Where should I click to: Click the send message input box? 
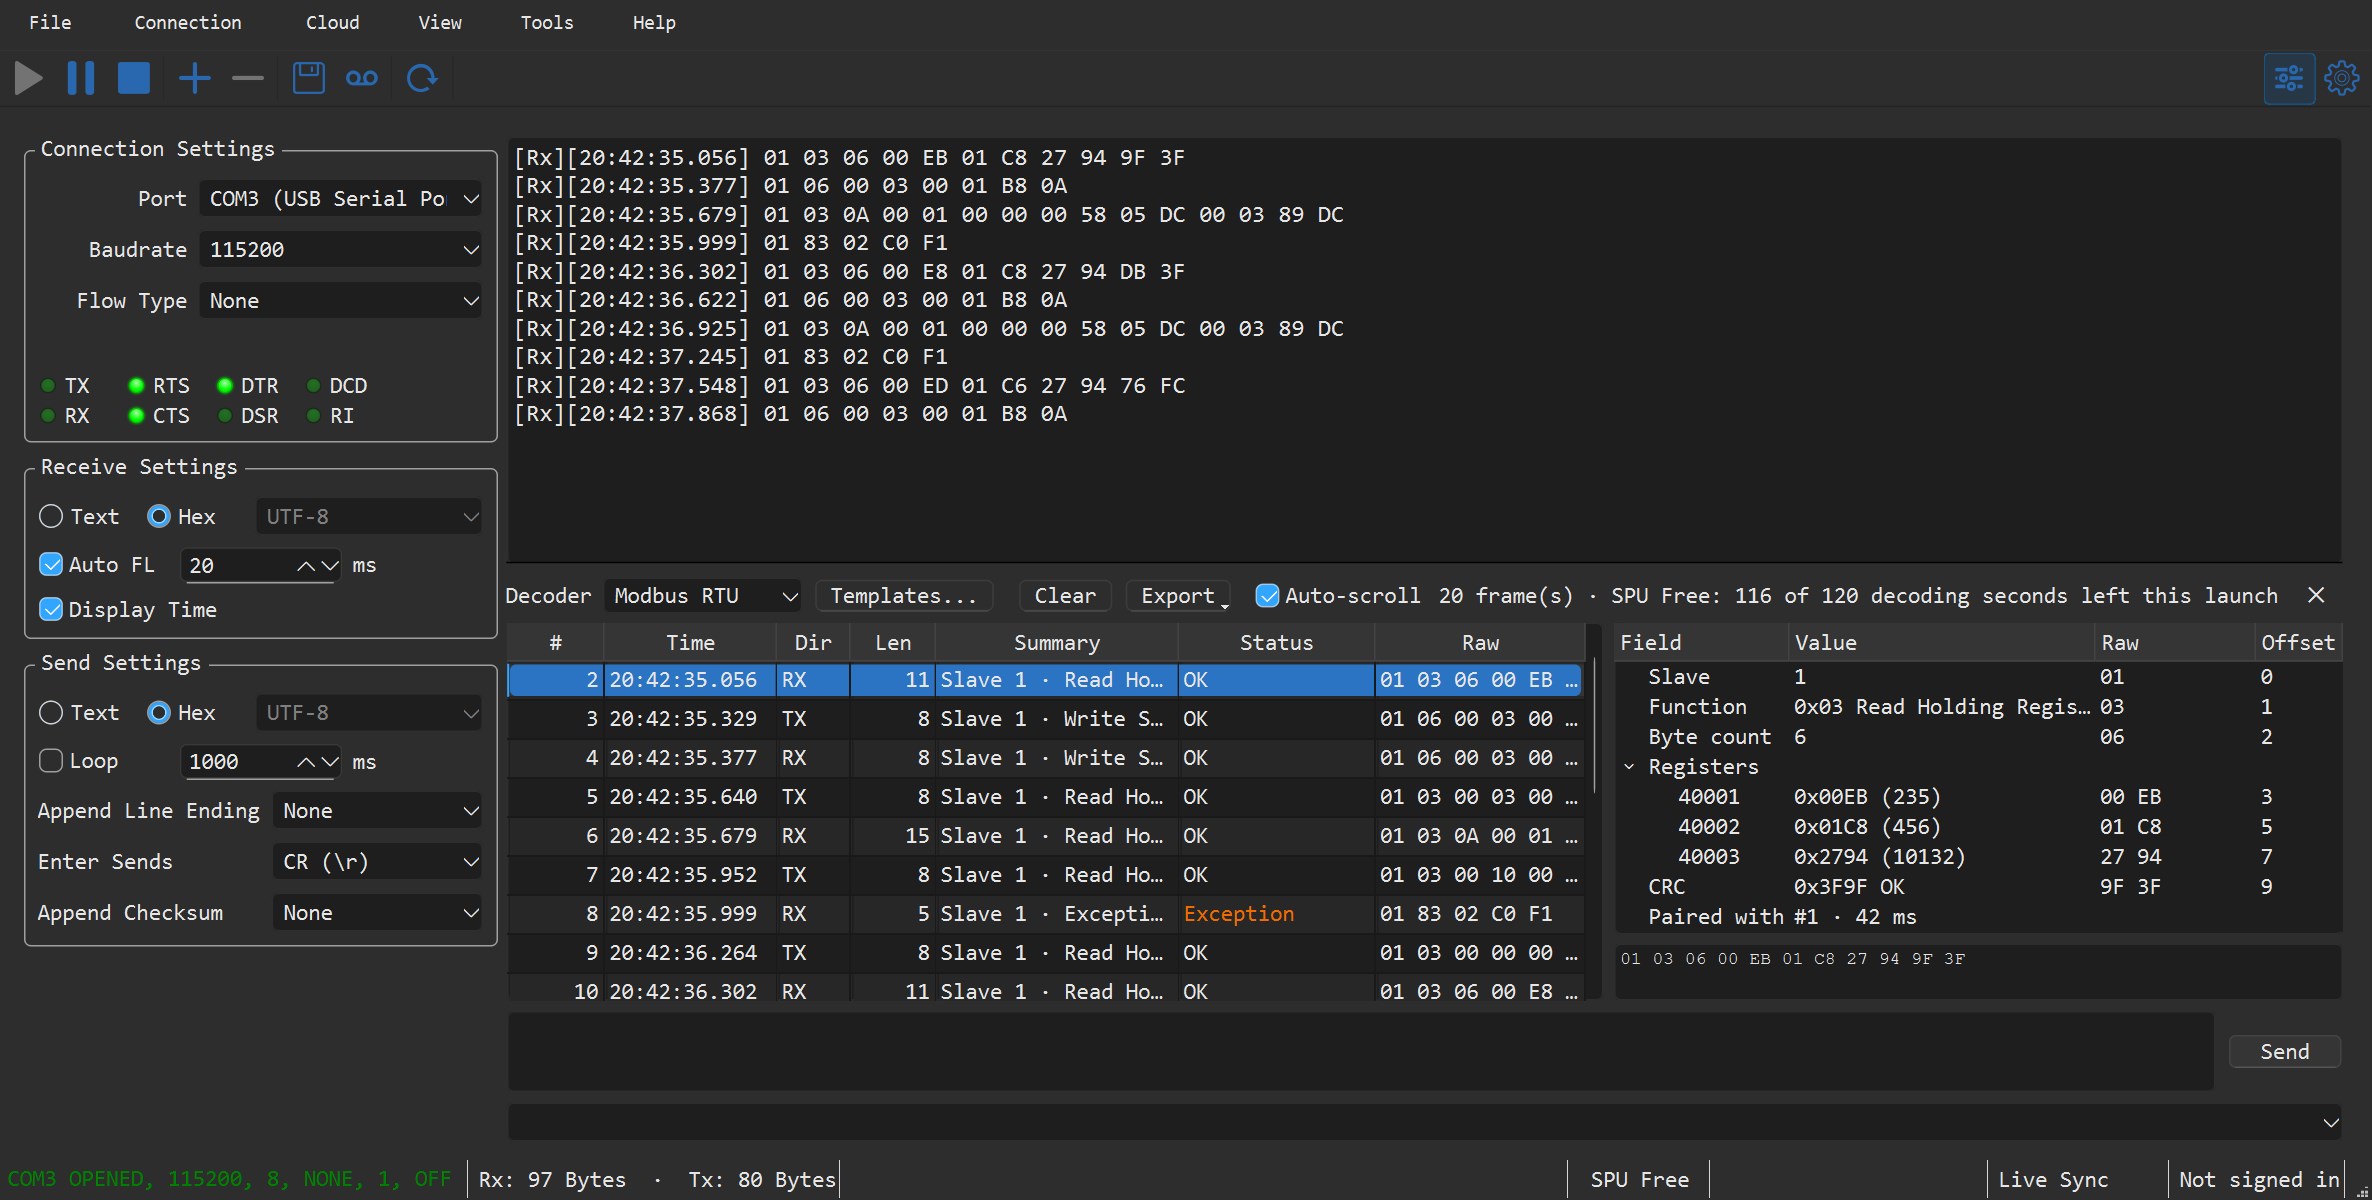click(1360, 1051)
